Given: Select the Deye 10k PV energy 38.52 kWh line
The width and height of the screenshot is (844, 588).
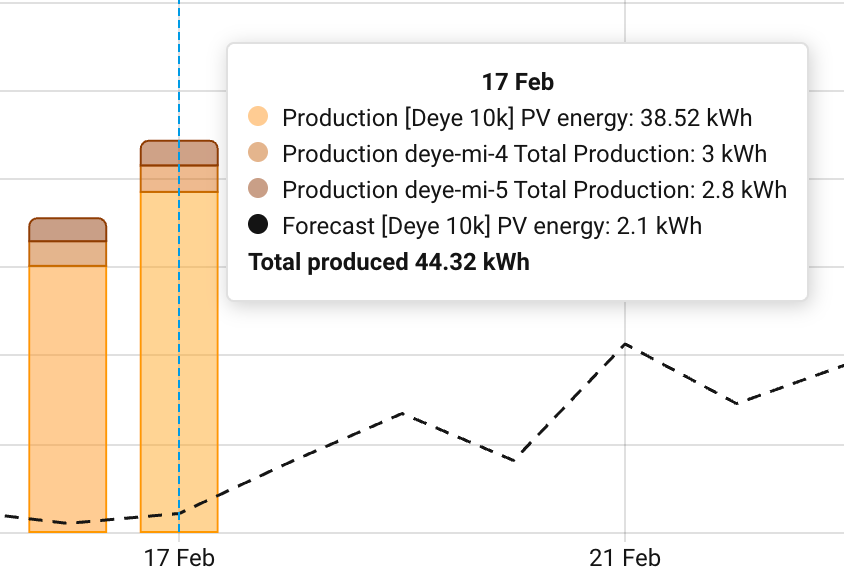Looking at the screenshot, I should [517, 118].
